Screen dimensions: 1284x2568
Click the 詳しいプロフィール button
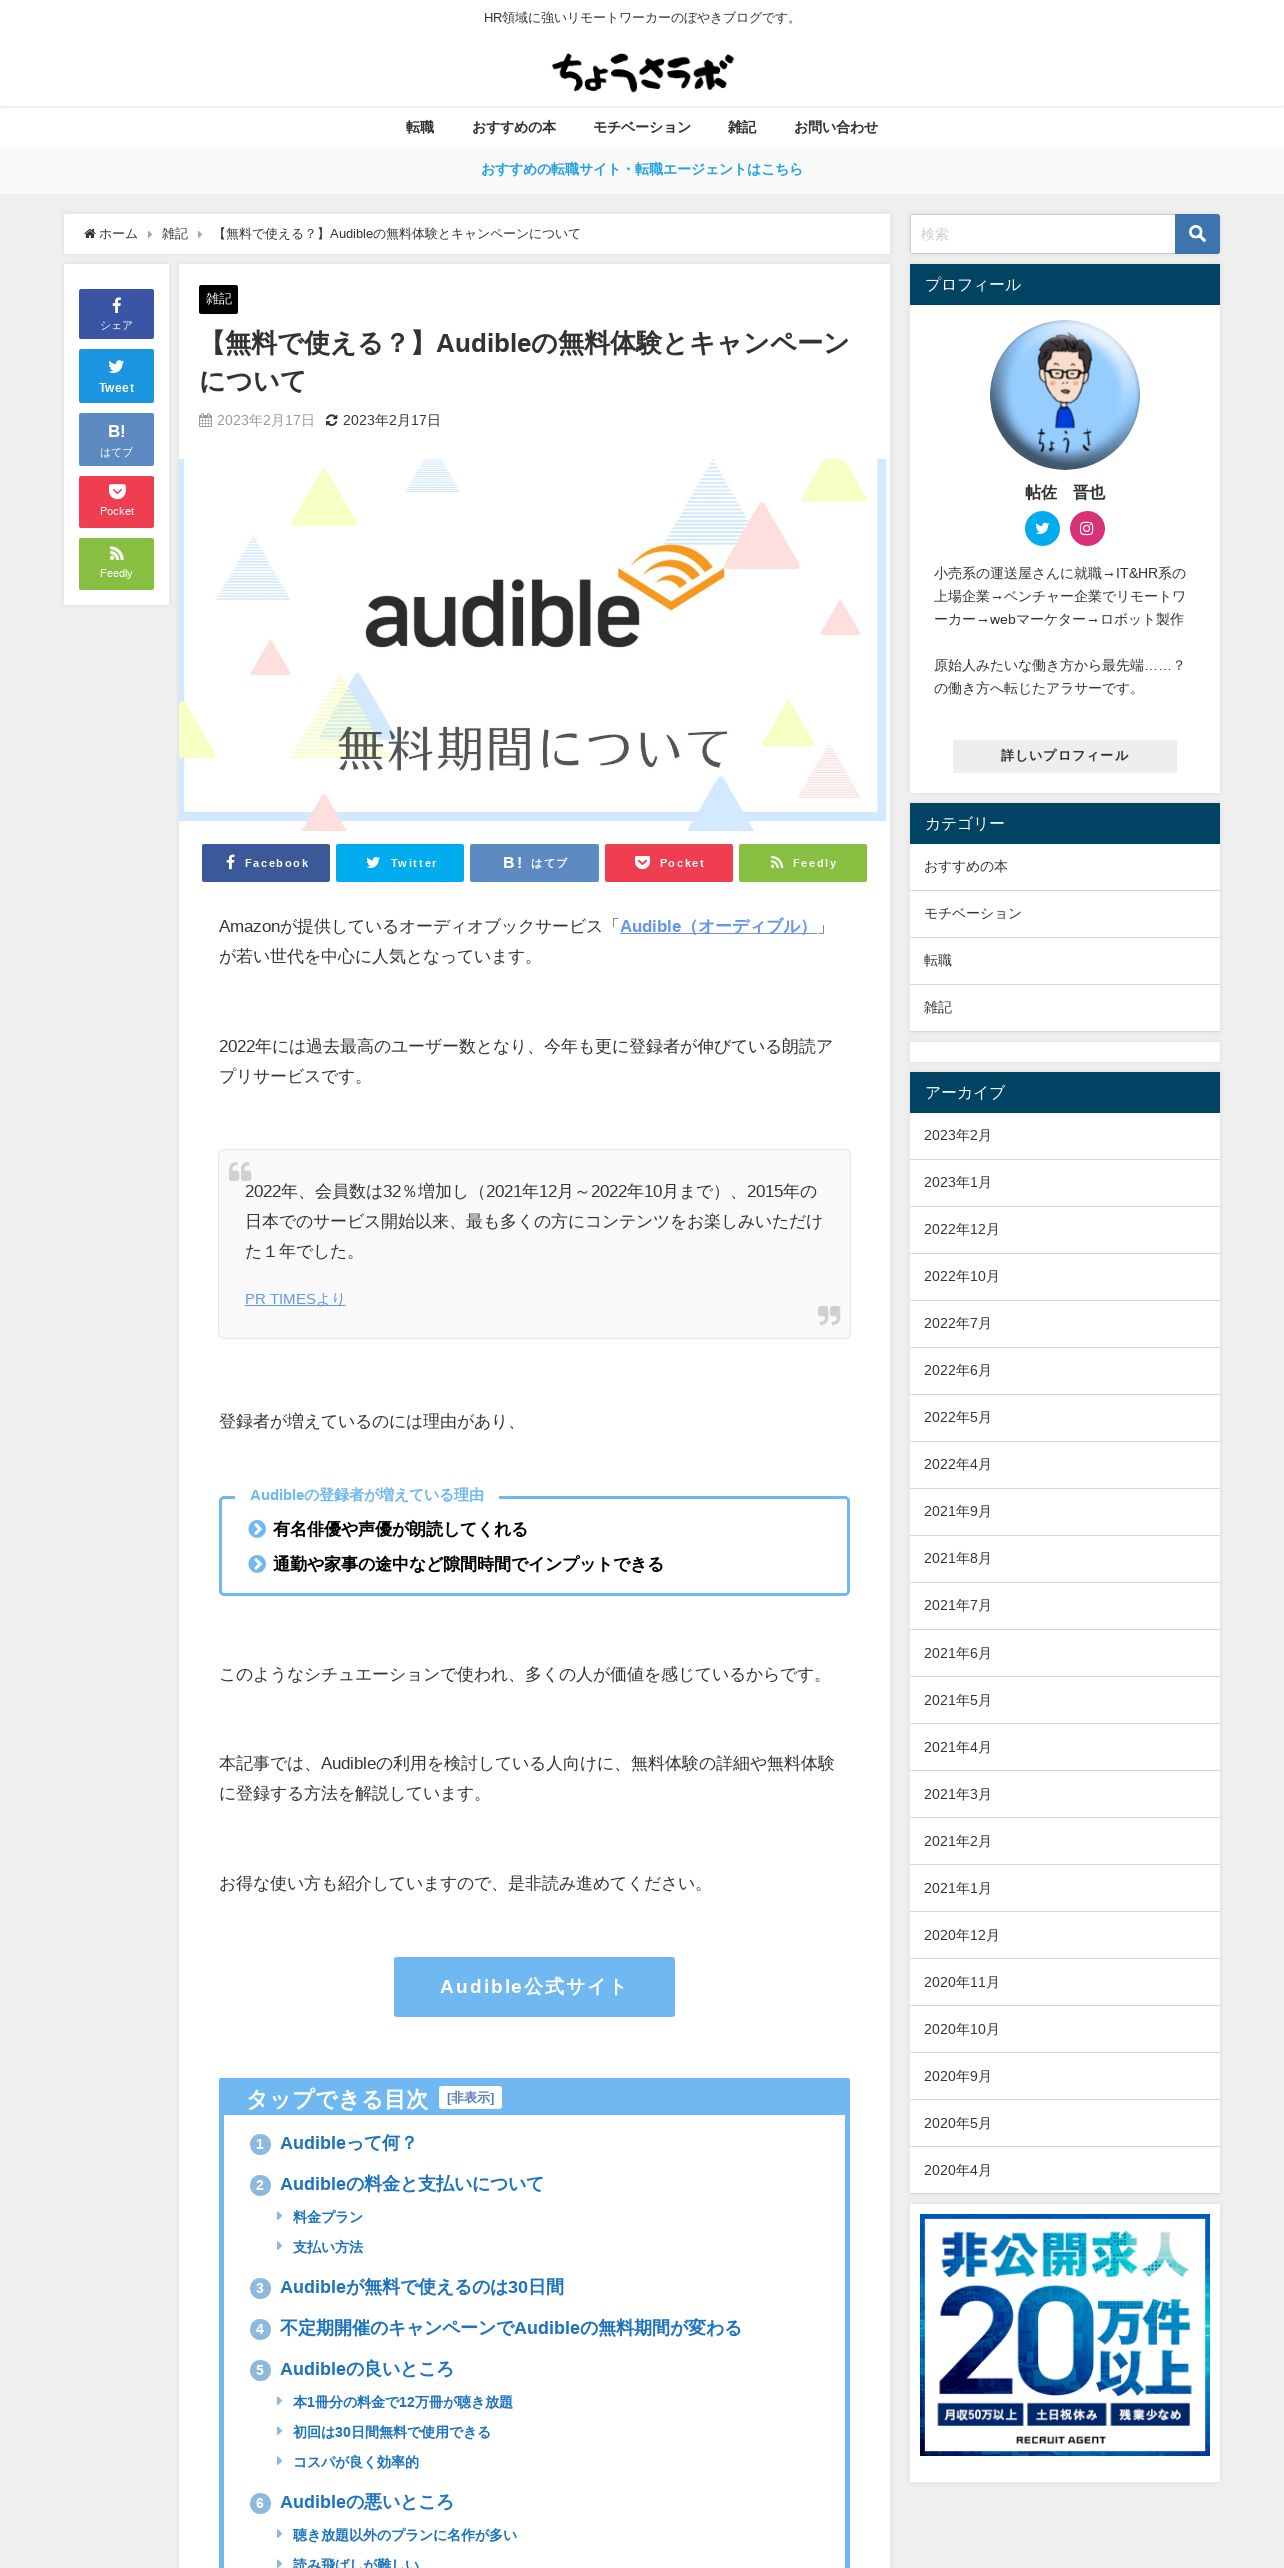[x=1065, y=756]
